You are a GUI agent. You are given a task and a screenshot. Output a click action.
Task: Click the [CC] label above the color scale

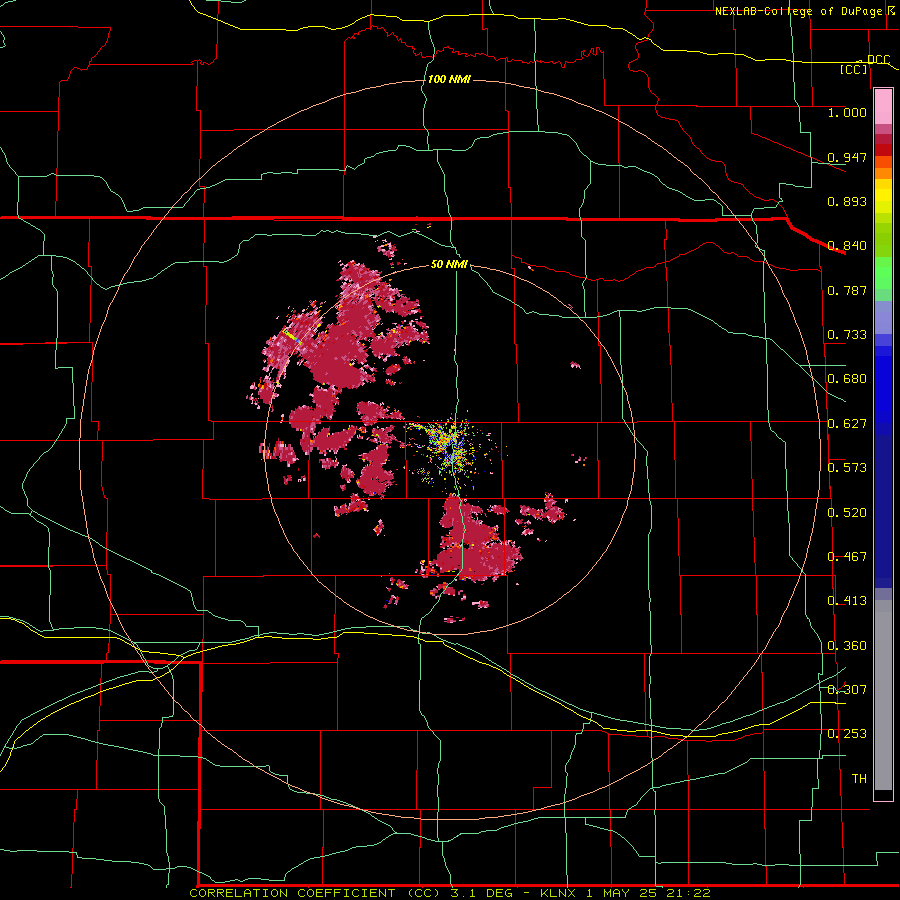[854, 69]
